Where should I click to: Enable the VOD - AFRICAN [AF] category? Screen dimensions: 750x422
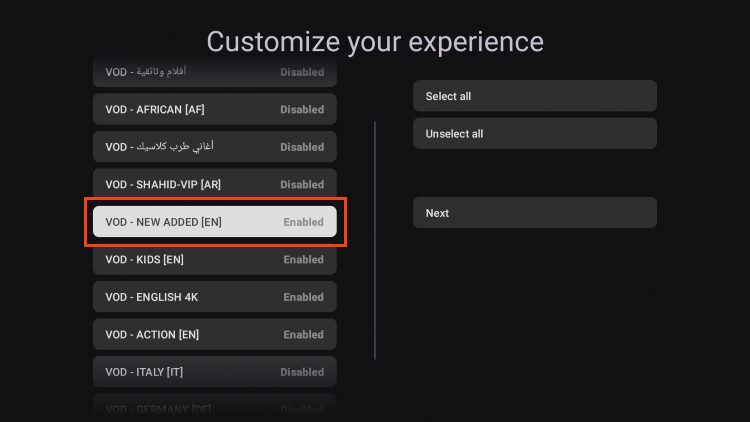click(x=214, y=109)
